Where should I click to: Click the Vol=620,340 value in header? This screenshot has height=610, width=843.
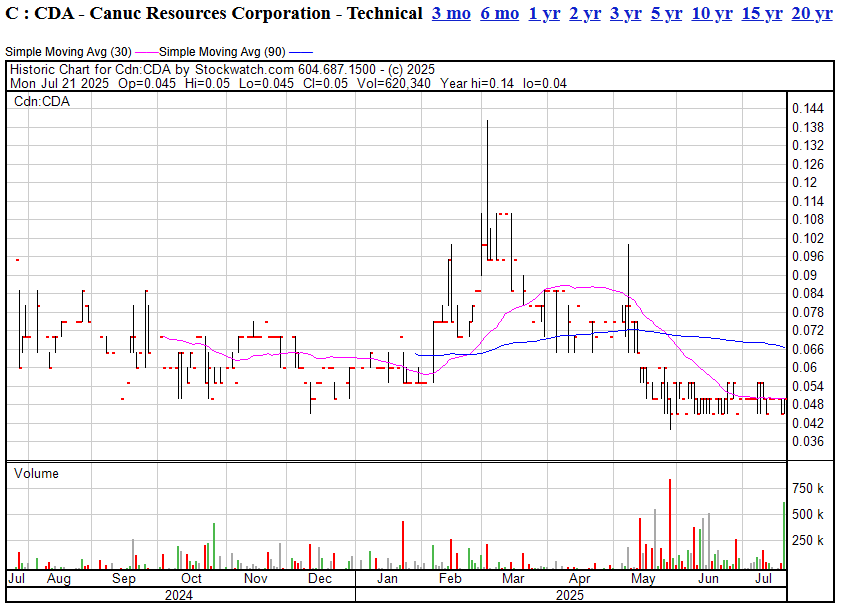tap(394, 83)
